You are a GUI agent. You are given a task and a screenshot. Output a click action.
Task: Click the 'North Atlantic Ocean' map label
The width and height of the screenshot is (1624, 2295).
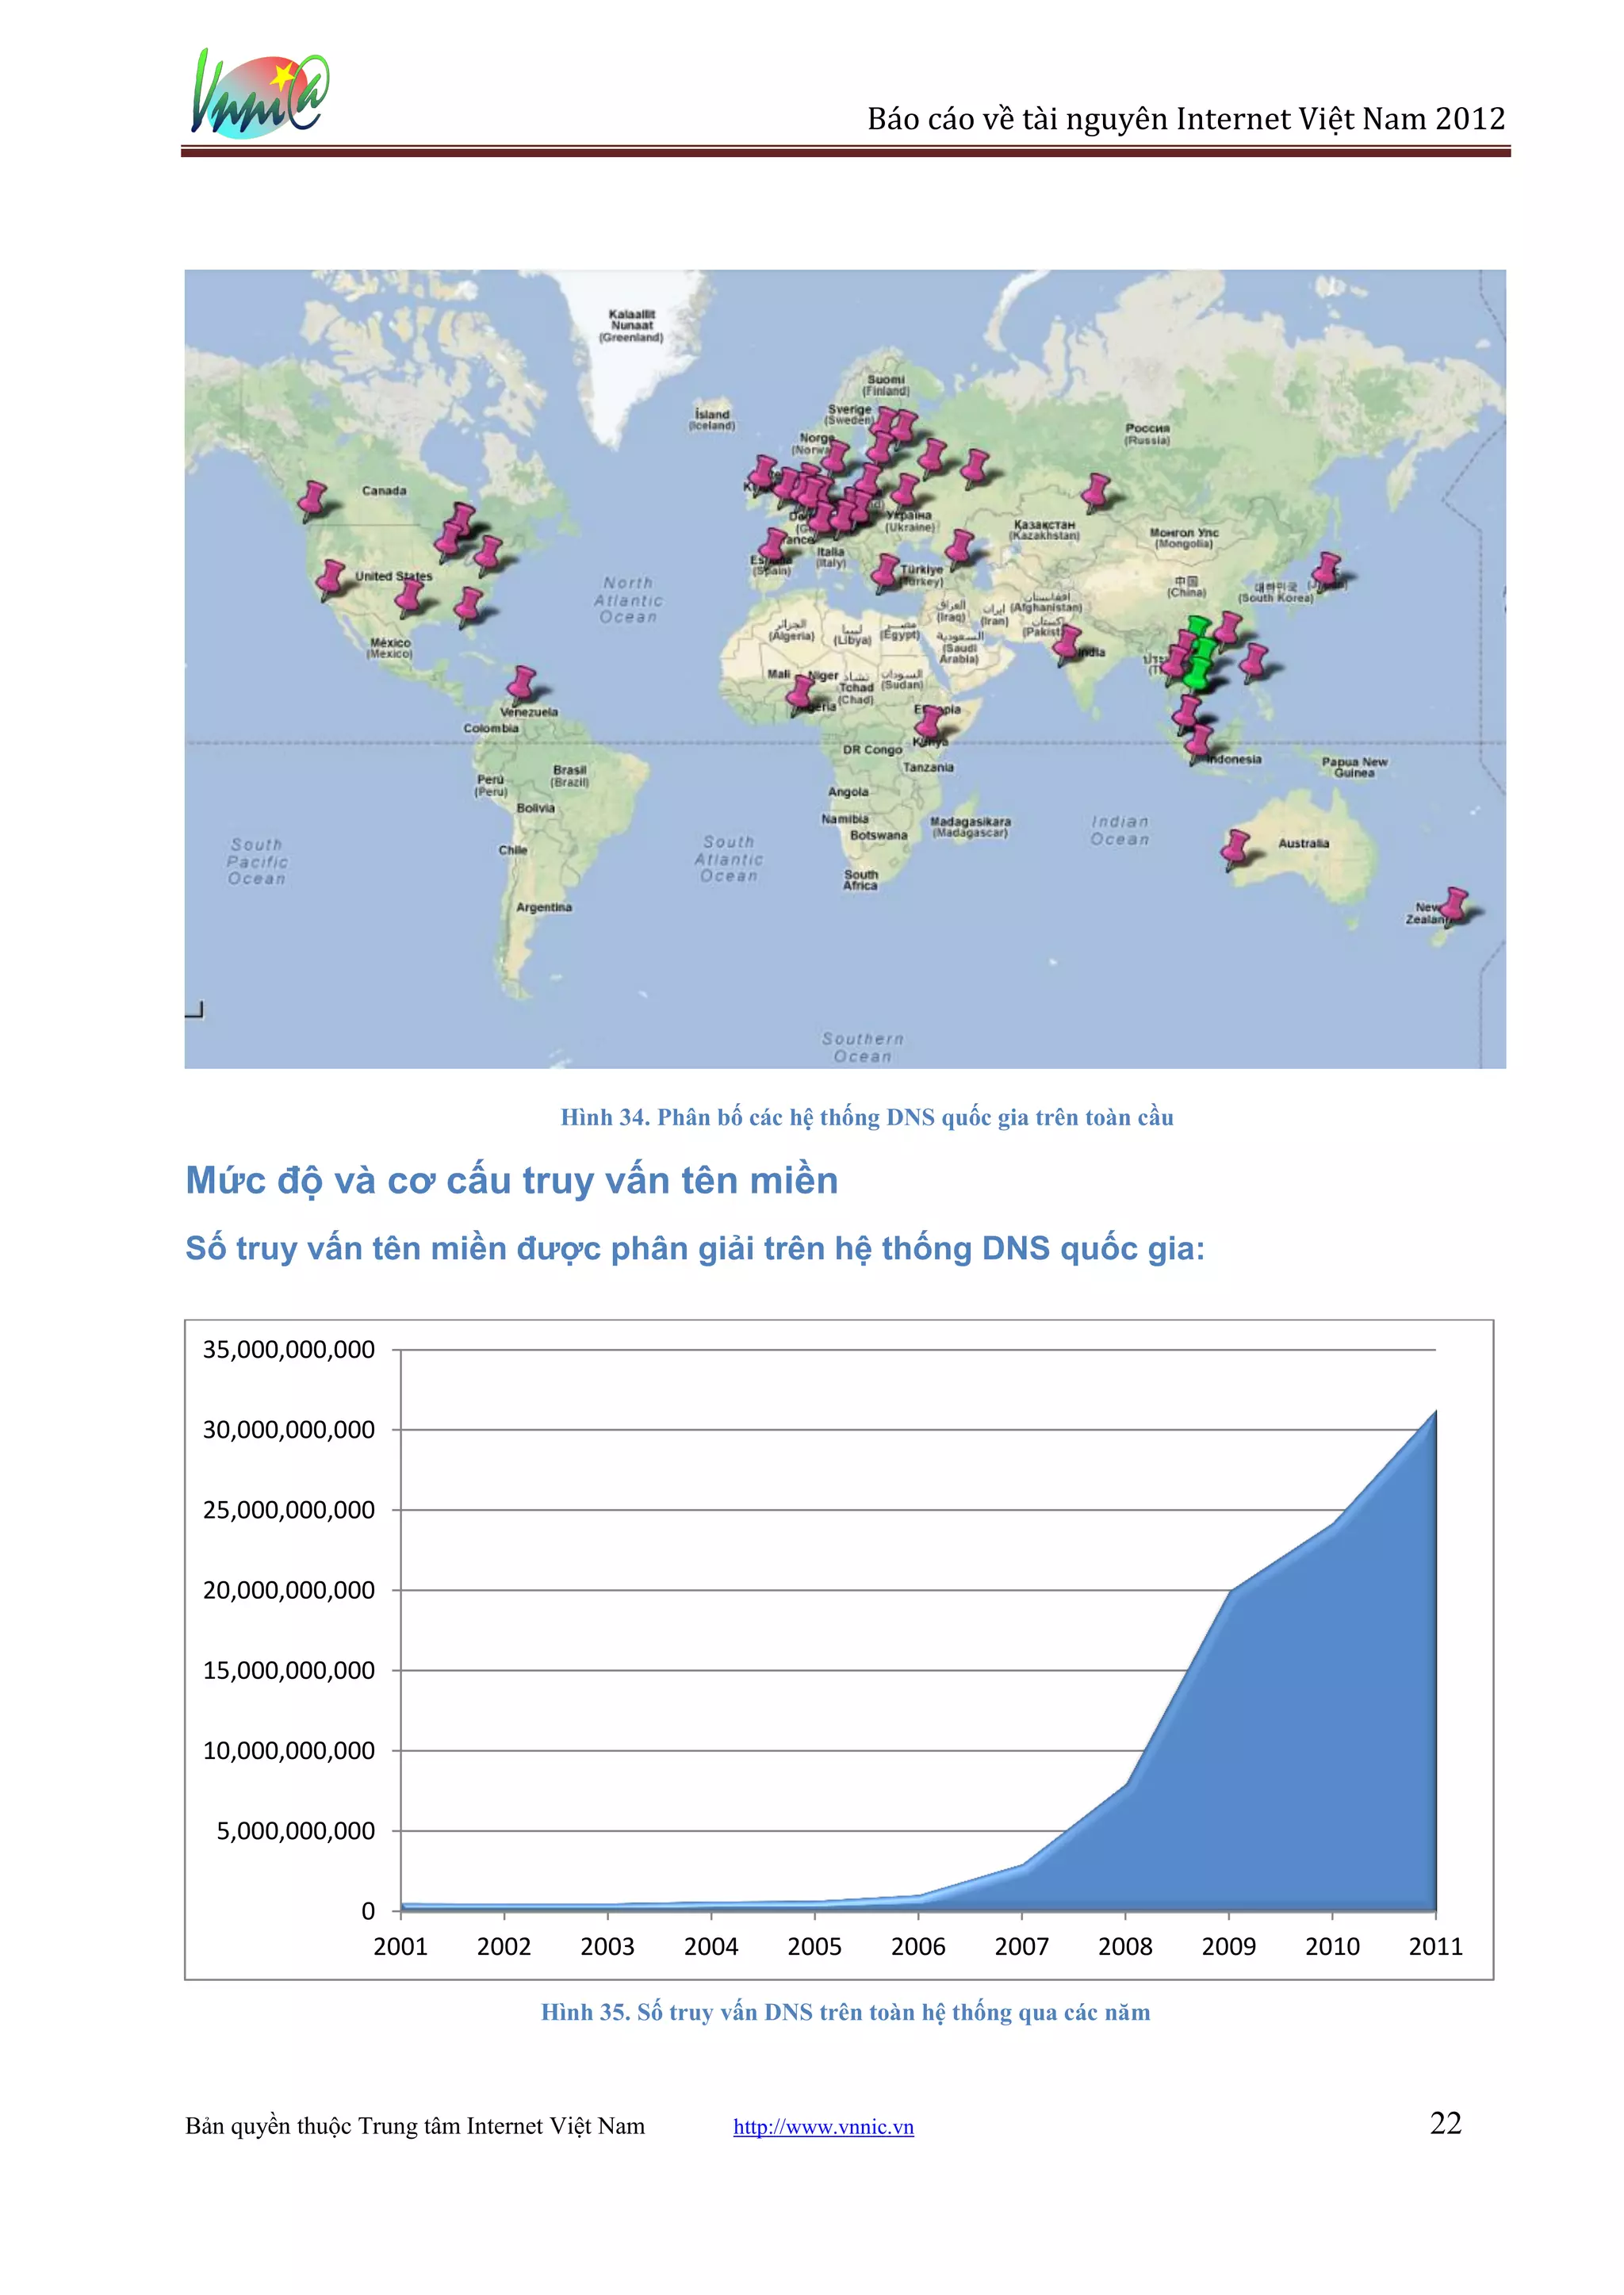tap(628, 600)
